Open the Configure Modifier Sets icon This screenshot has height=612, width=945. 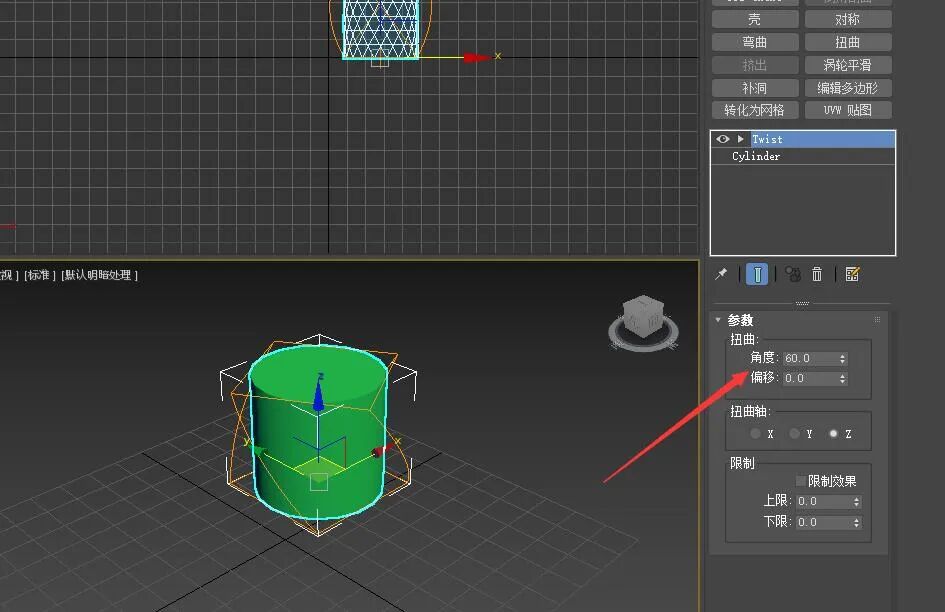pyautogui.click(x=852, y=274)
